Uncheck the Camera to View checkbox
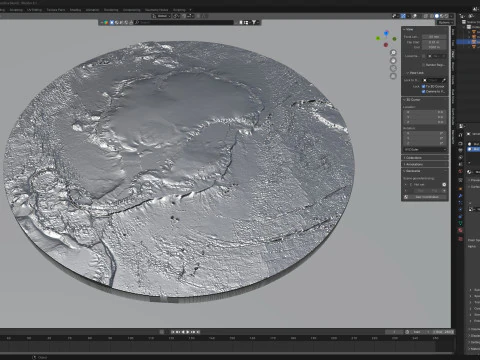This screenshot has width=480, height=360. point(424,91)
